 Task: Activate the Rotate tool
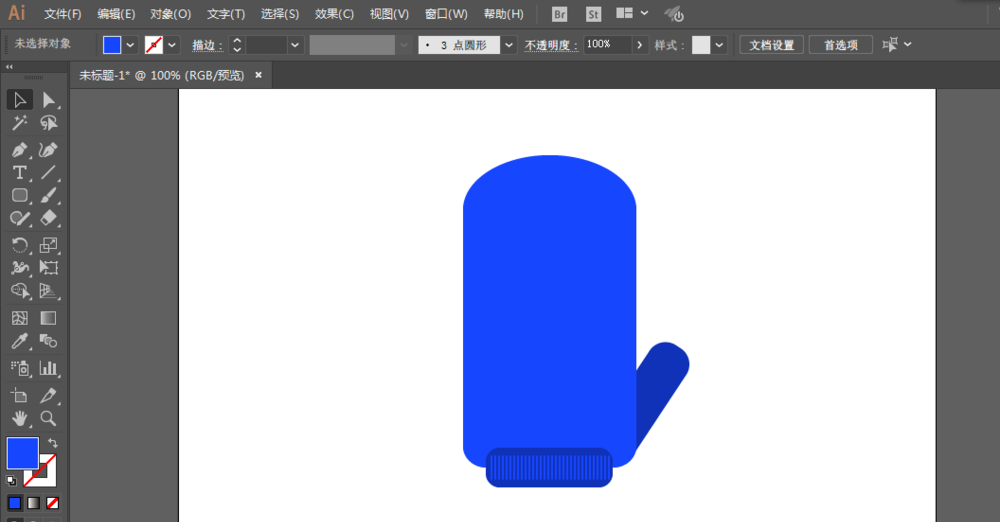20,245
